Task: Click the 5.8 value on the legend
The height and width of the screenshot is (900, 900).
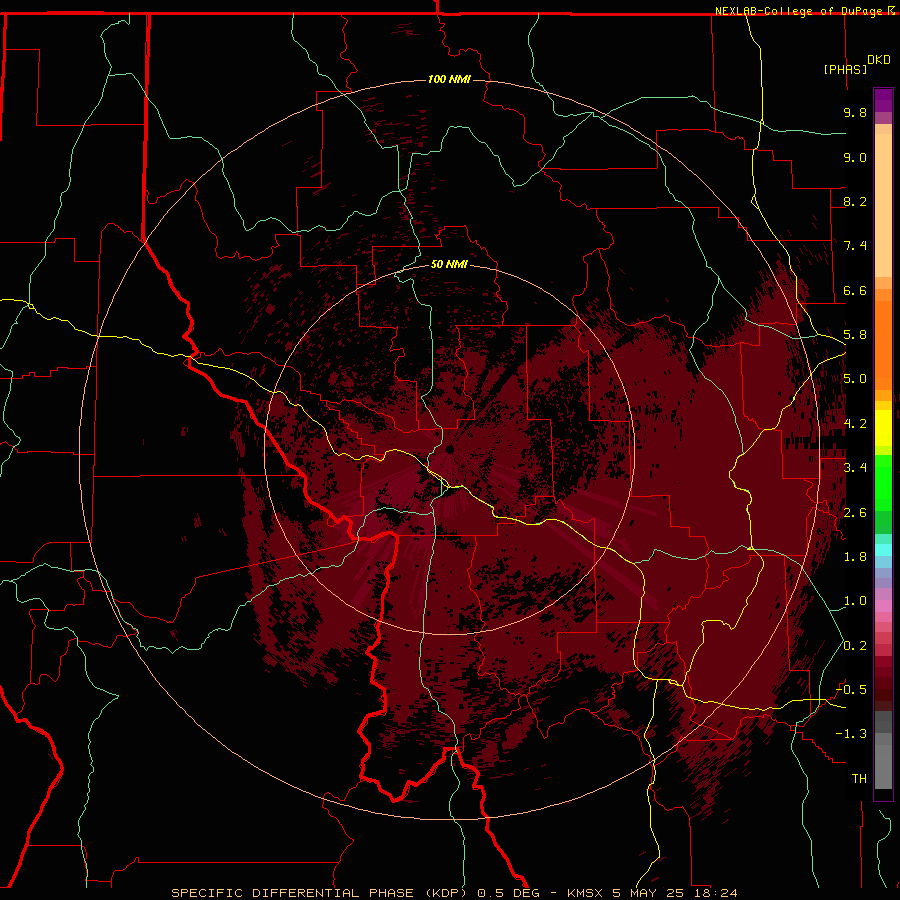Action: (855, 335)
